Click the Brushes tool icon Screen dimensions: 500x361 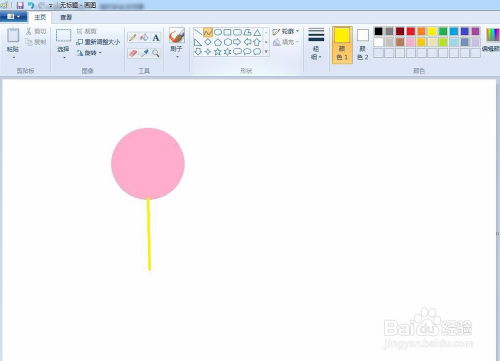coord(177,35)
